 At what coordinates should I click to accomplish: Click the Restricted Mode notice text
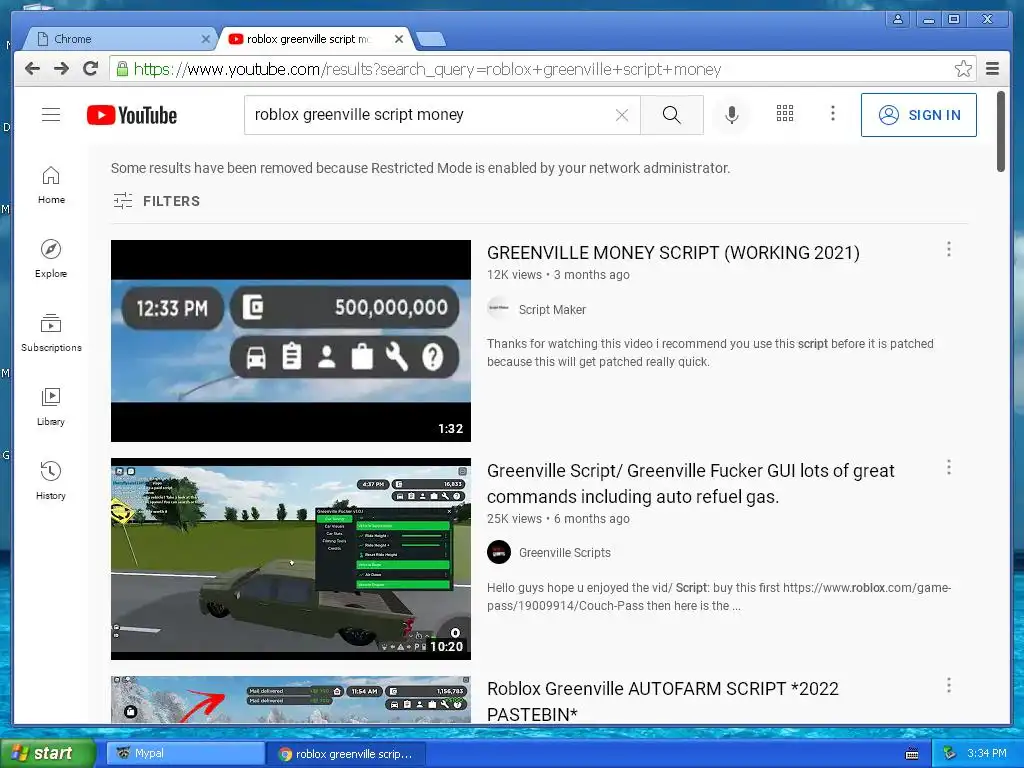coord(421,168)
